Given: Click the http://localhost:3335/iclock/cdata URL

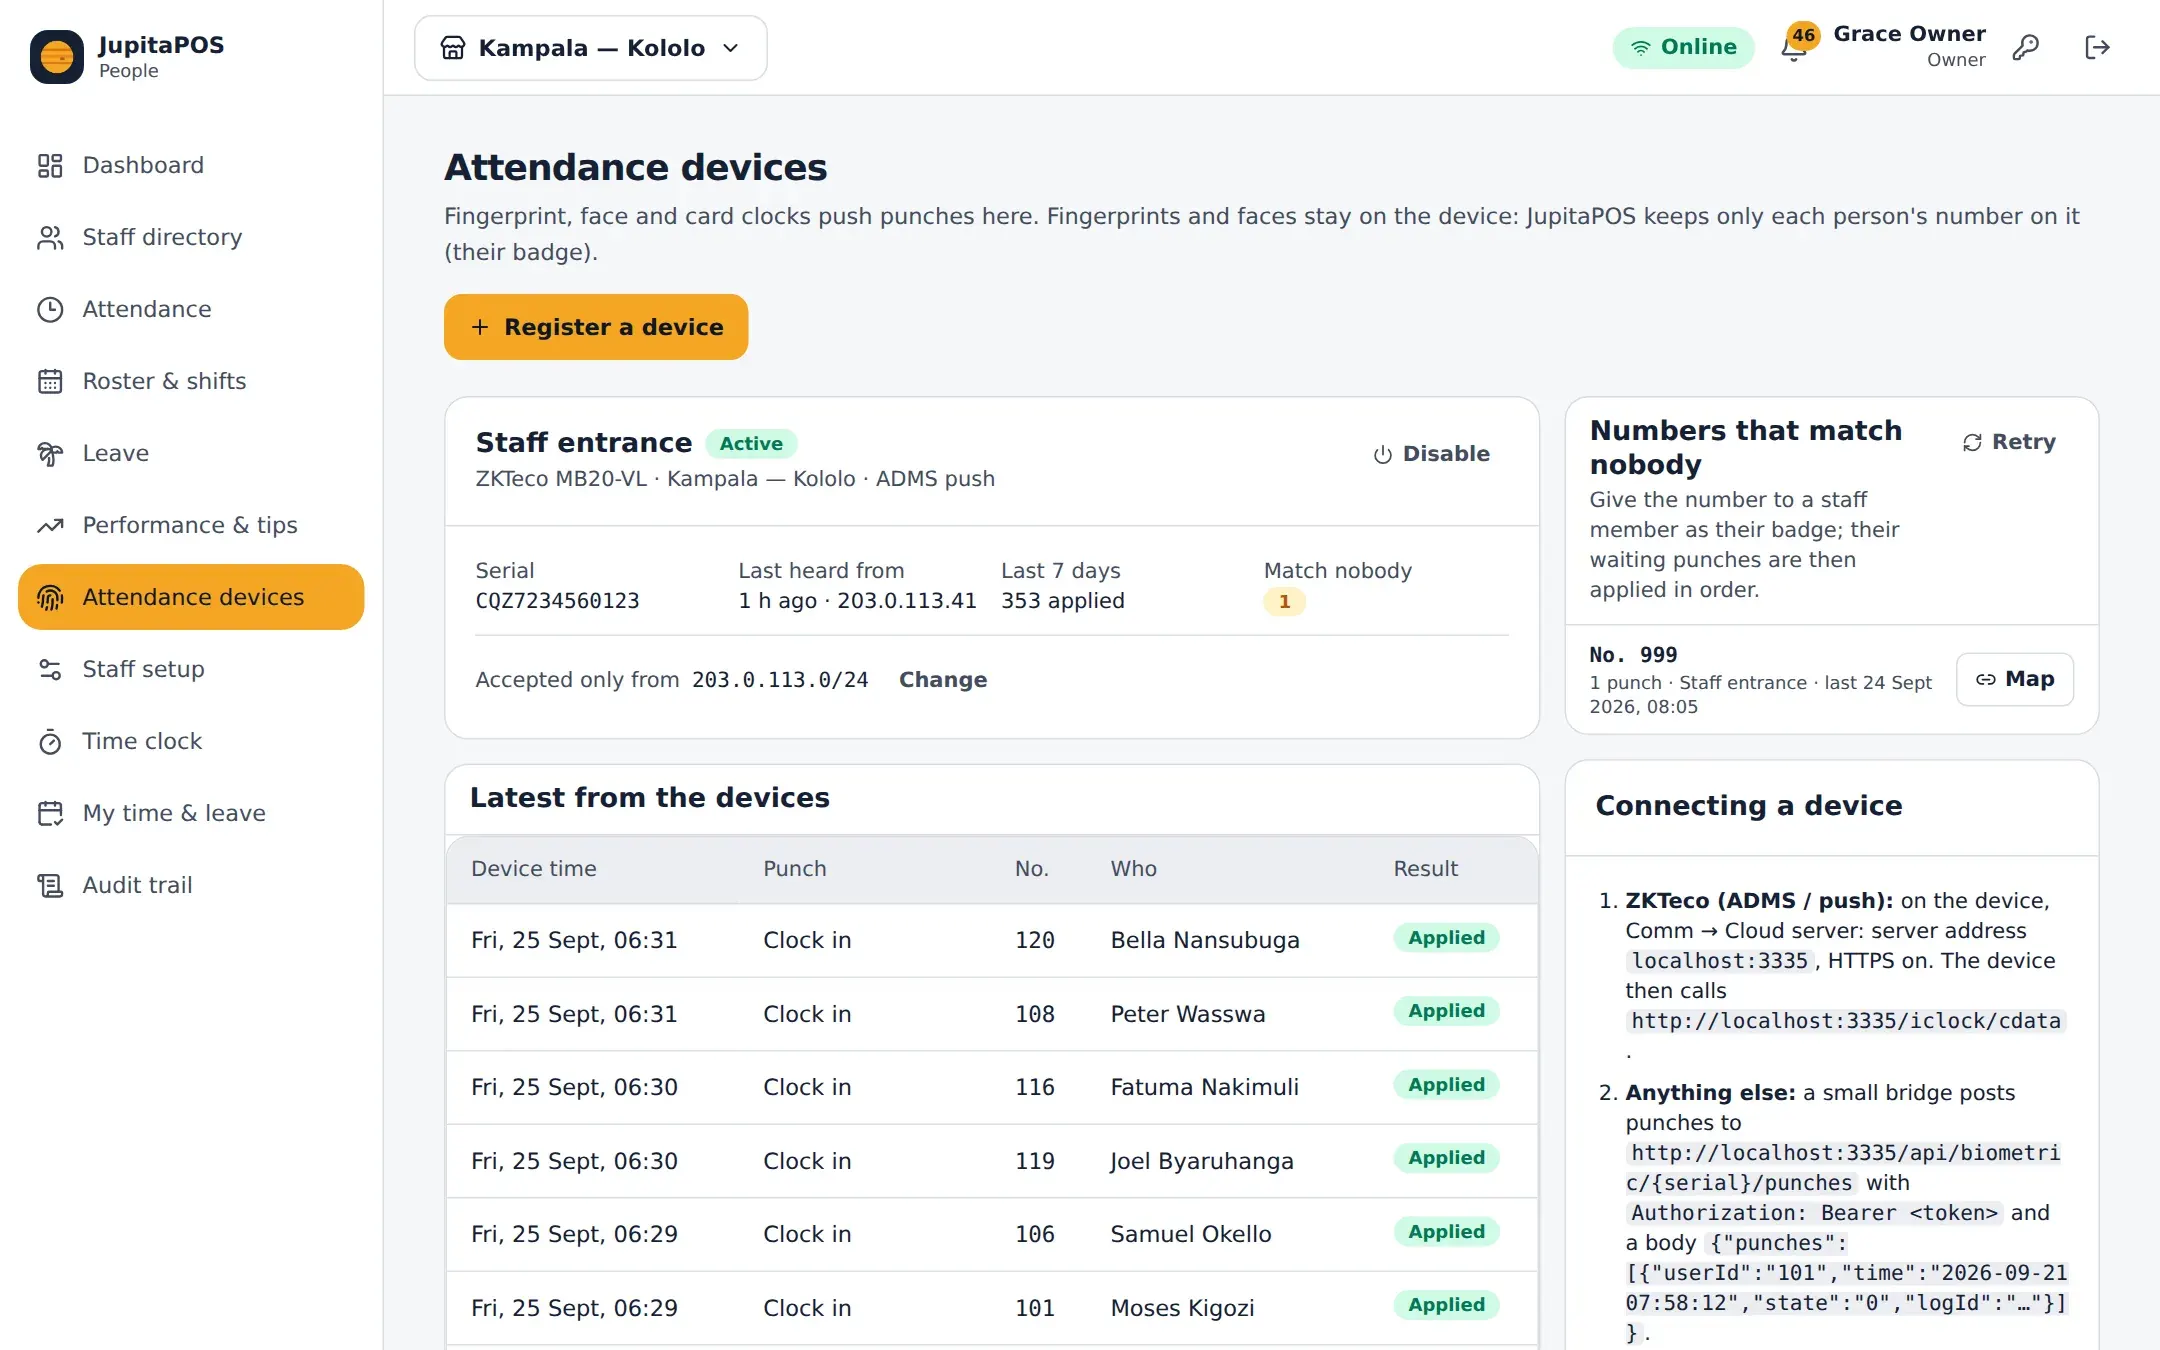Looking at the screenshot, I should coord(1846,1021).
